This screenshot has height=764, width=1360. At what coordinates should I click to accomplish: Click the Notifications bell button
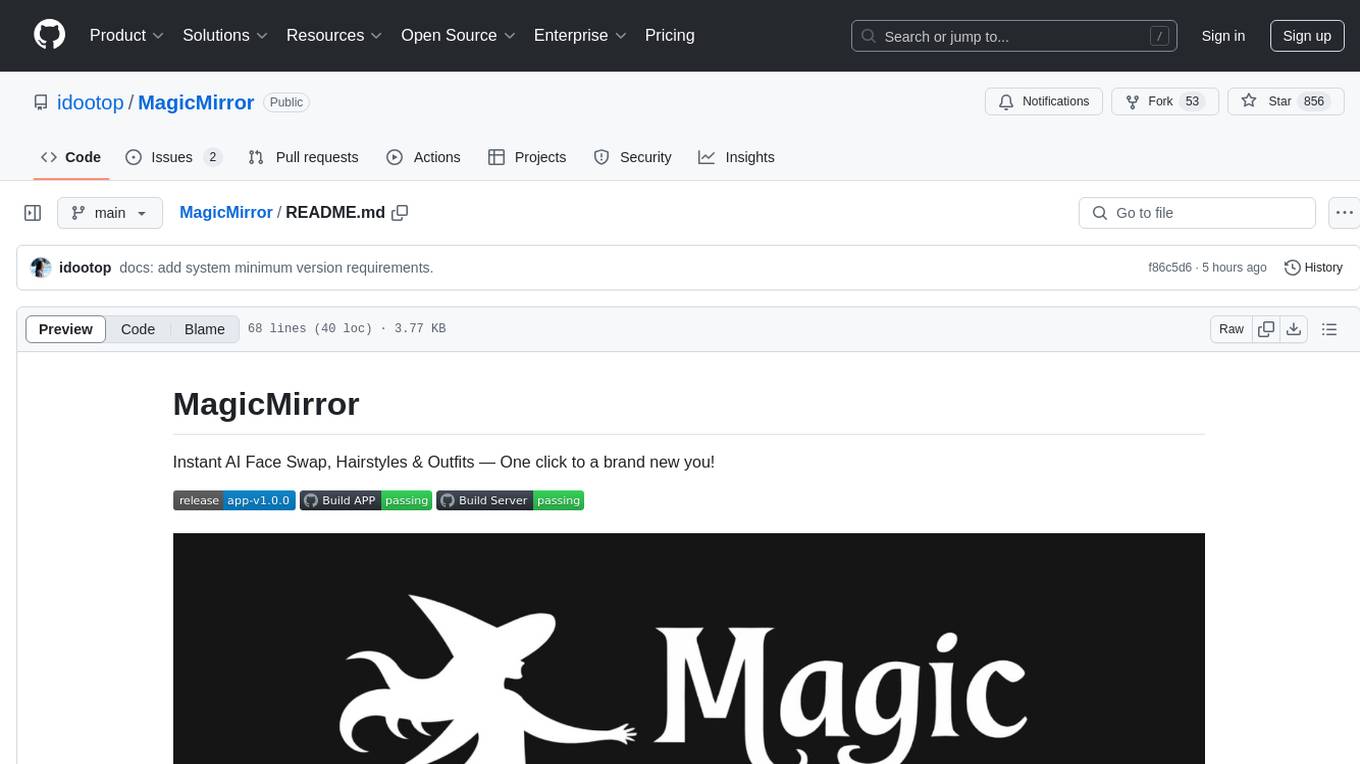[1044, 102]
